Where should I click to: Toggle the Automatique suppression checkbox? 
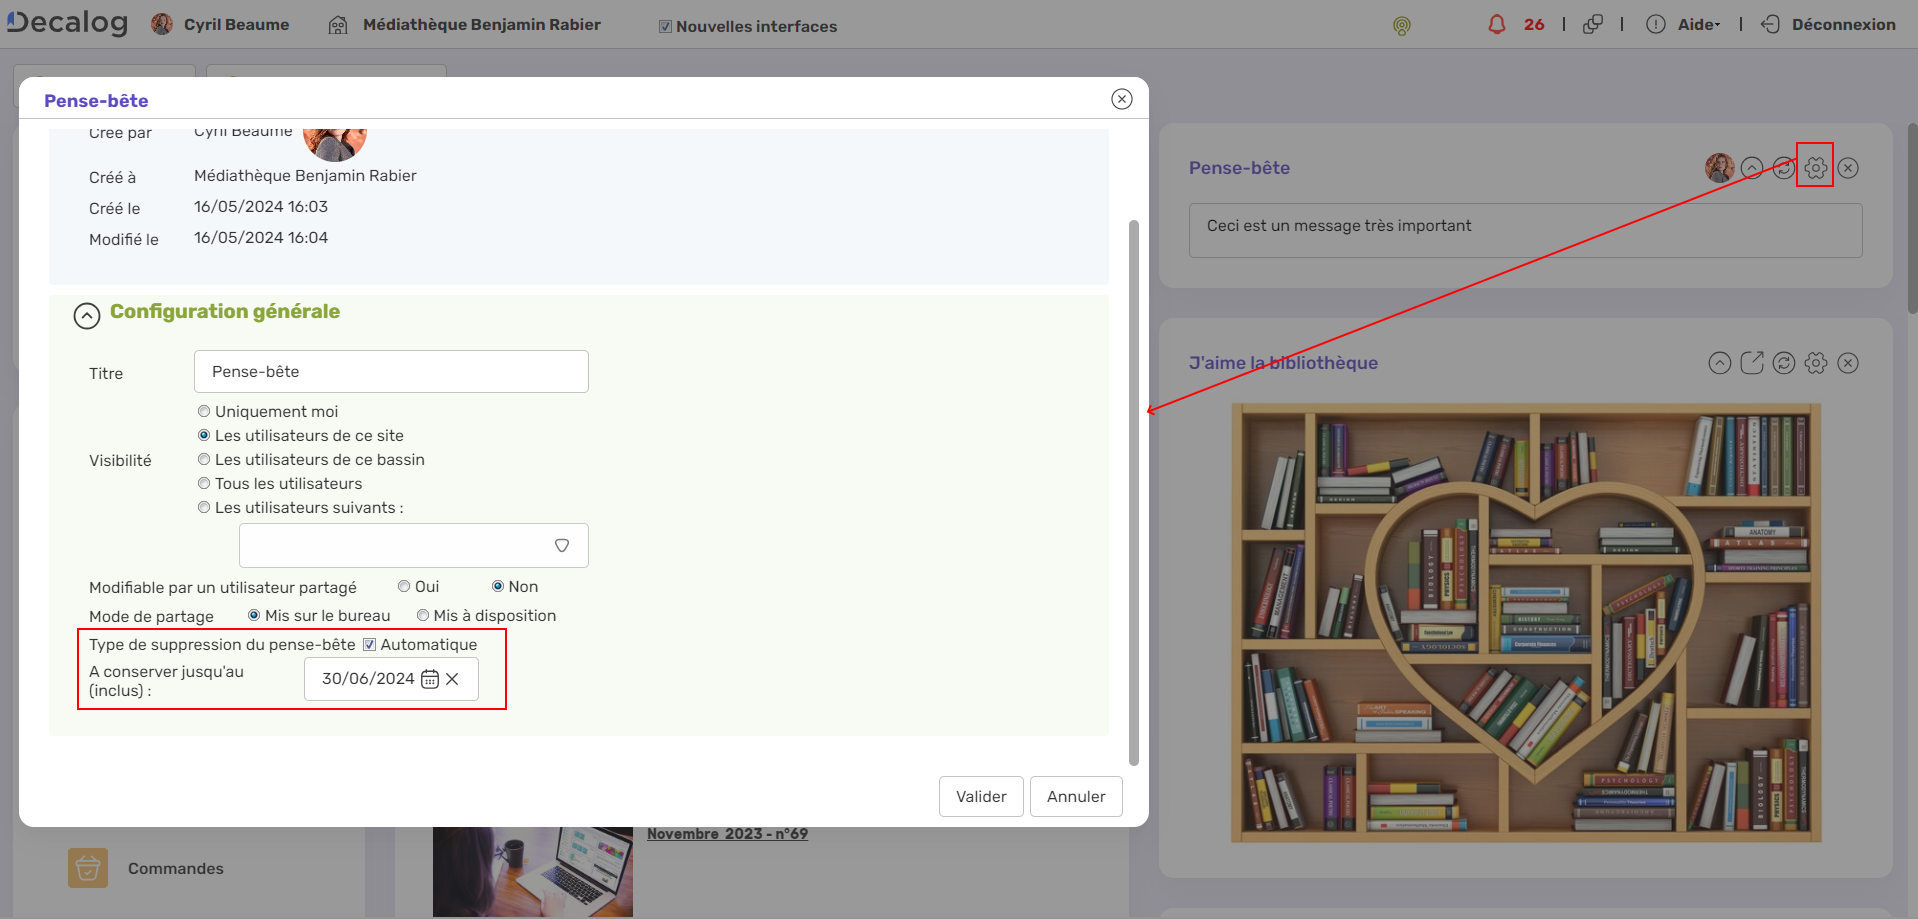coord(369,645)
